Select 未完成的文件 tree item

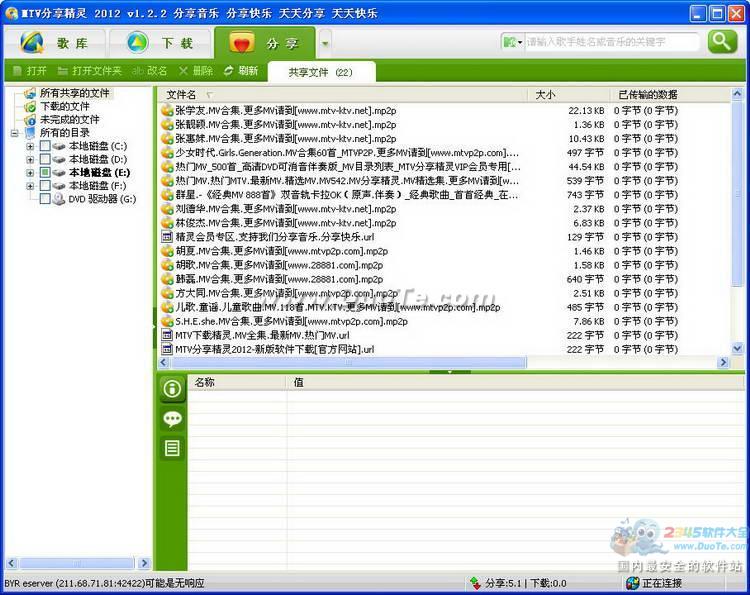[x=69, y=120]
